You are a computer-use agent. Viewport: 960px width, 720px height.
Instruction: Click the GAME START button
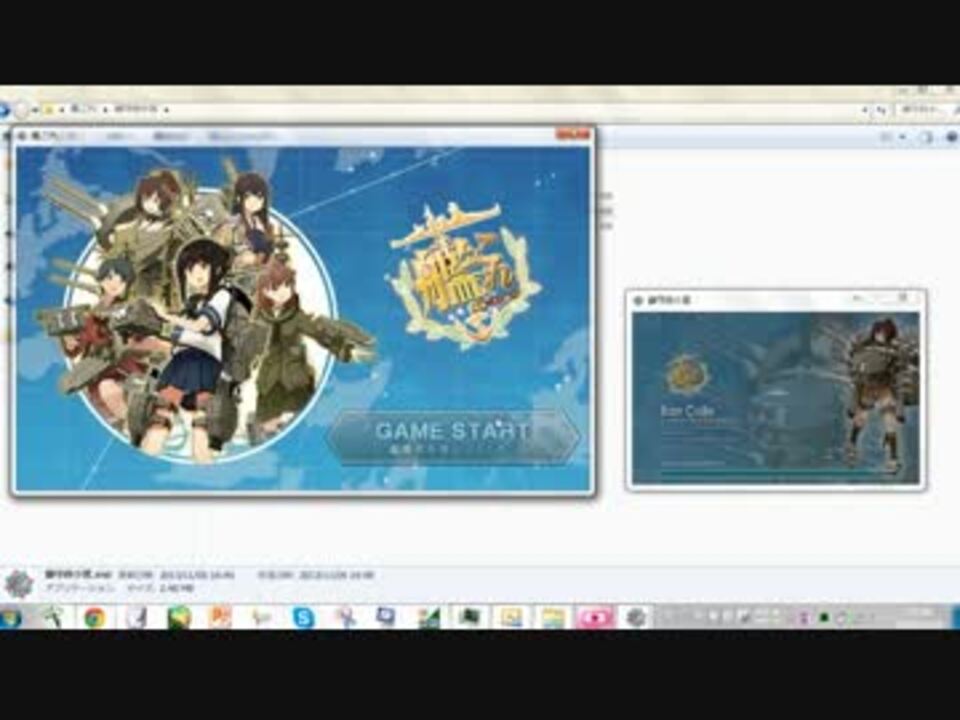(x=452, y=437)
